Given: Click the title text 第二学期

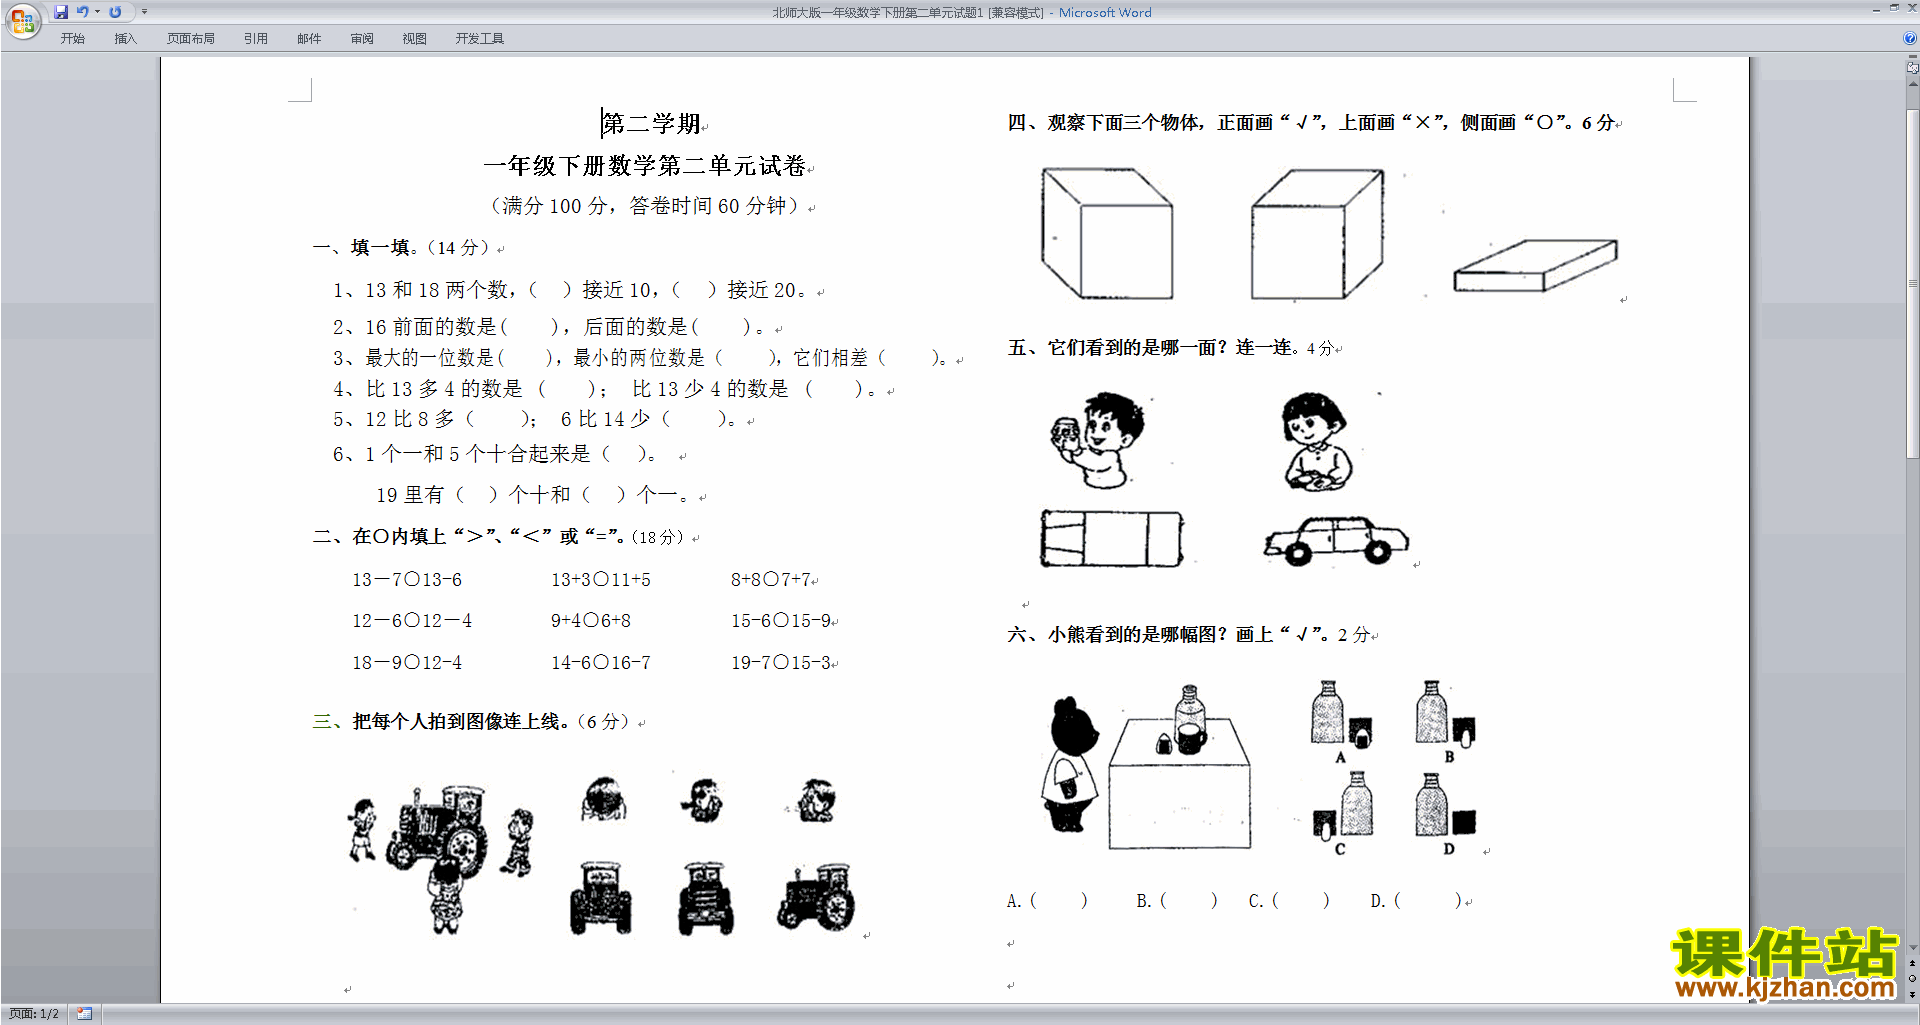Looking at the screenshot, I should (651, 123).
